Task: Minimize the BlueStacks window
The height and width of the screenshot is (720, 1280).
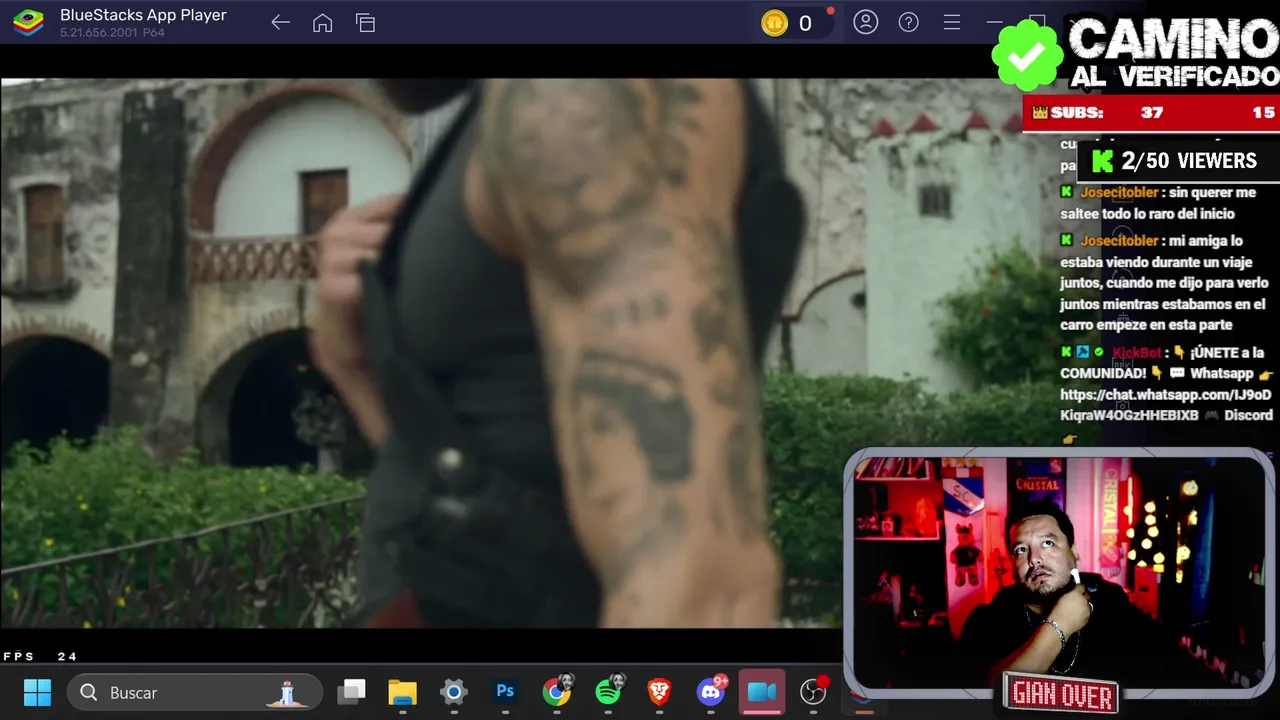Action: pos(994,22)
